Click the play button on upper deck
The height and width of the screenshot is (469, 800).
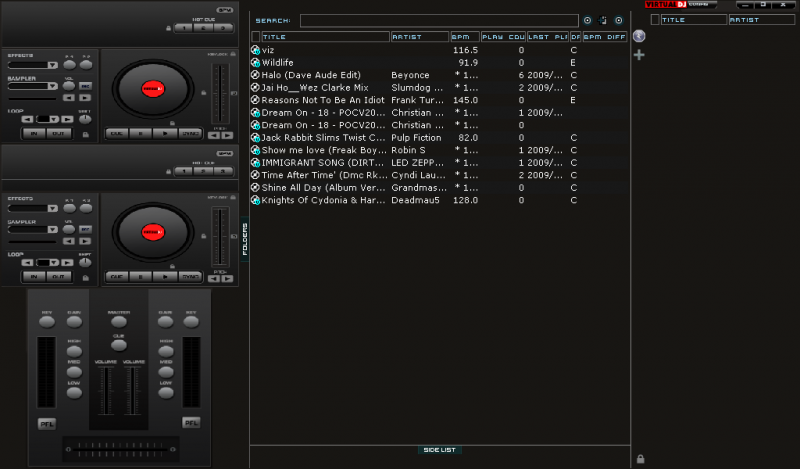[x=165, y=134]
